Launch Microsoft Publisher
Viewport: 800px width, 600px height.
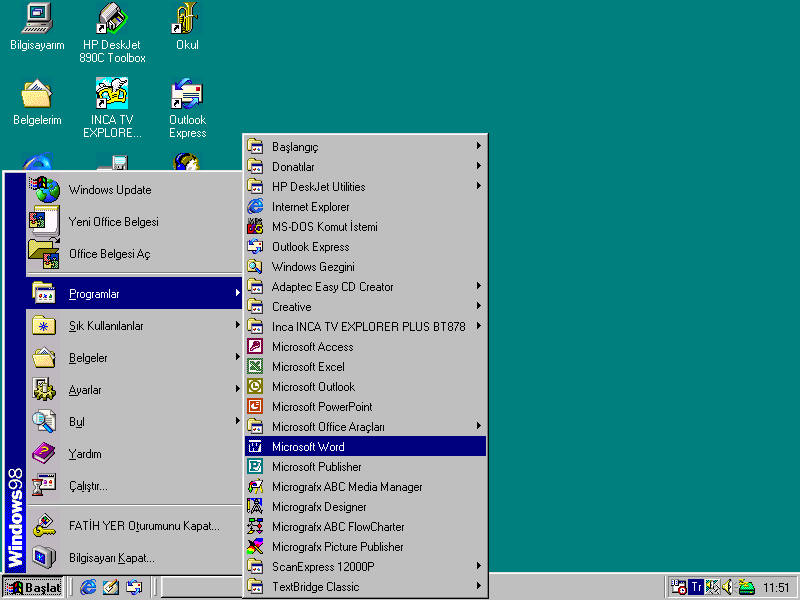365,466
